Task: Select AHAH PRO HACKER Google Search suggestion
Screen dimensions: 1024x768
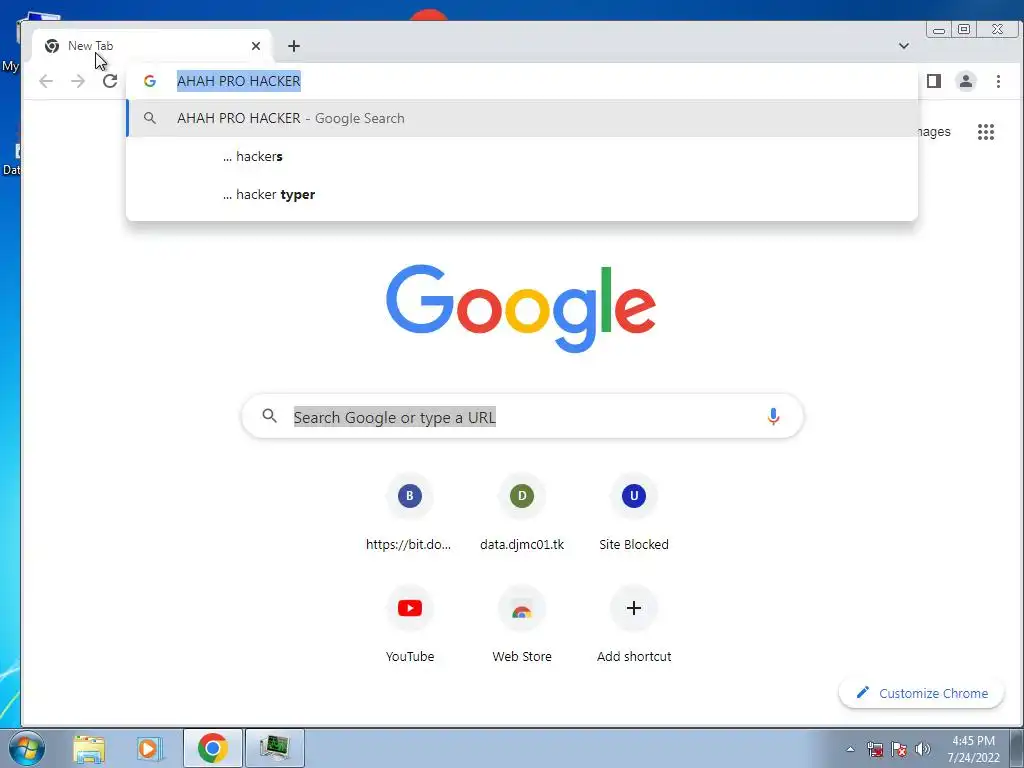Action: point(522,118)
